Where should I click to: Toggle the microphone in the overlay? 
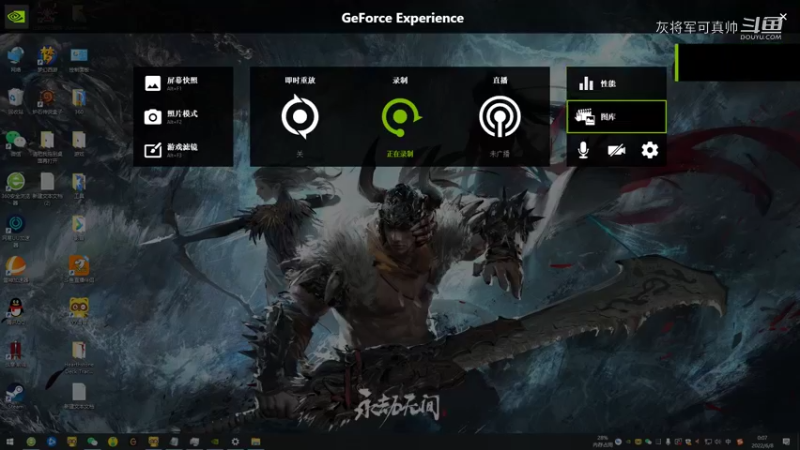(x=583, y=150)
